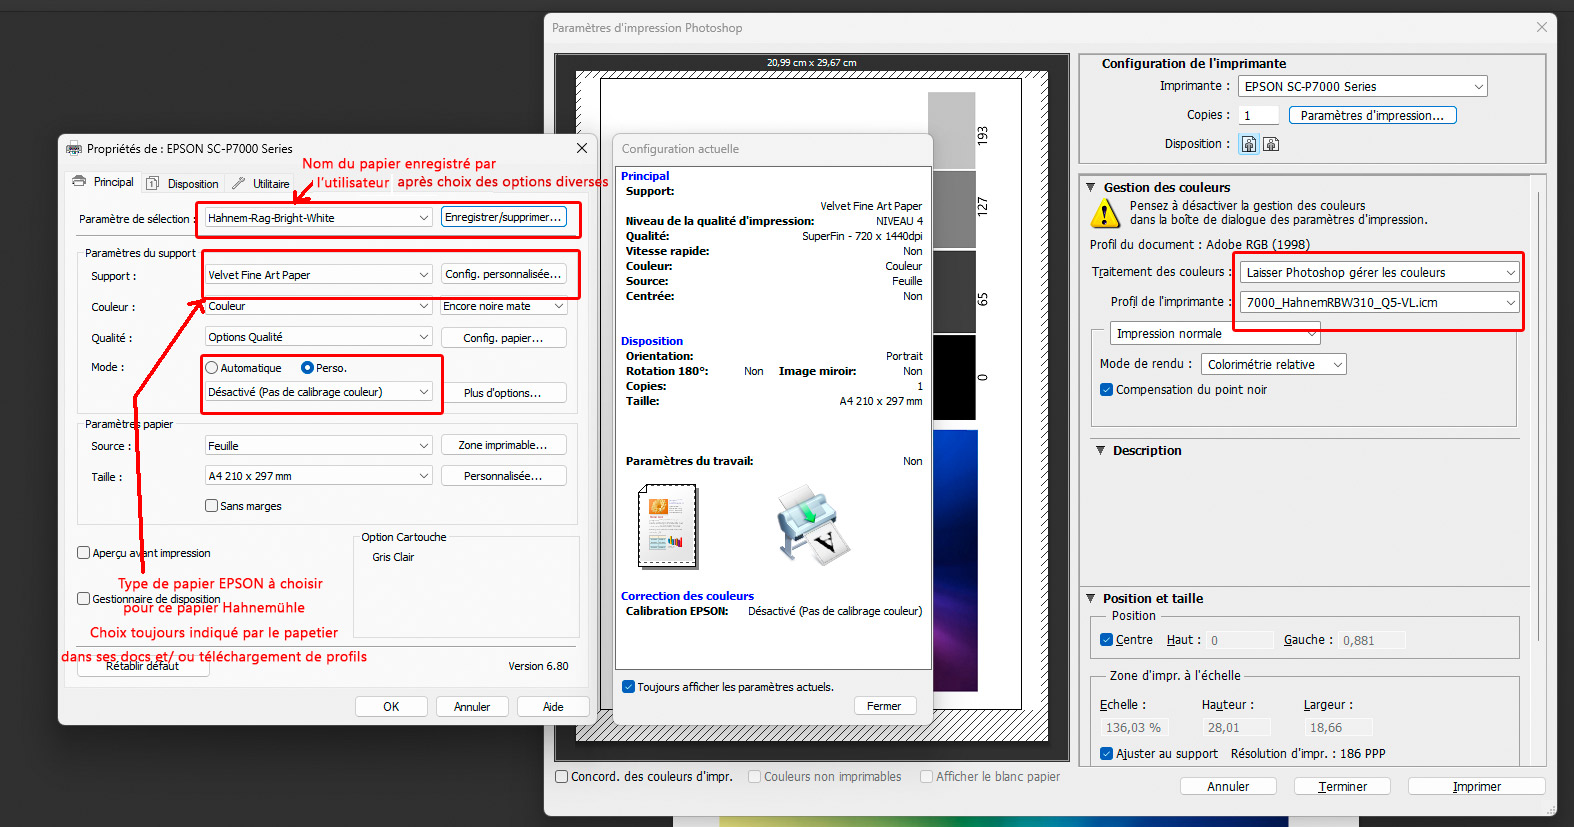
Task: Uncheck Compensation du point noir
Action: 1107,390
